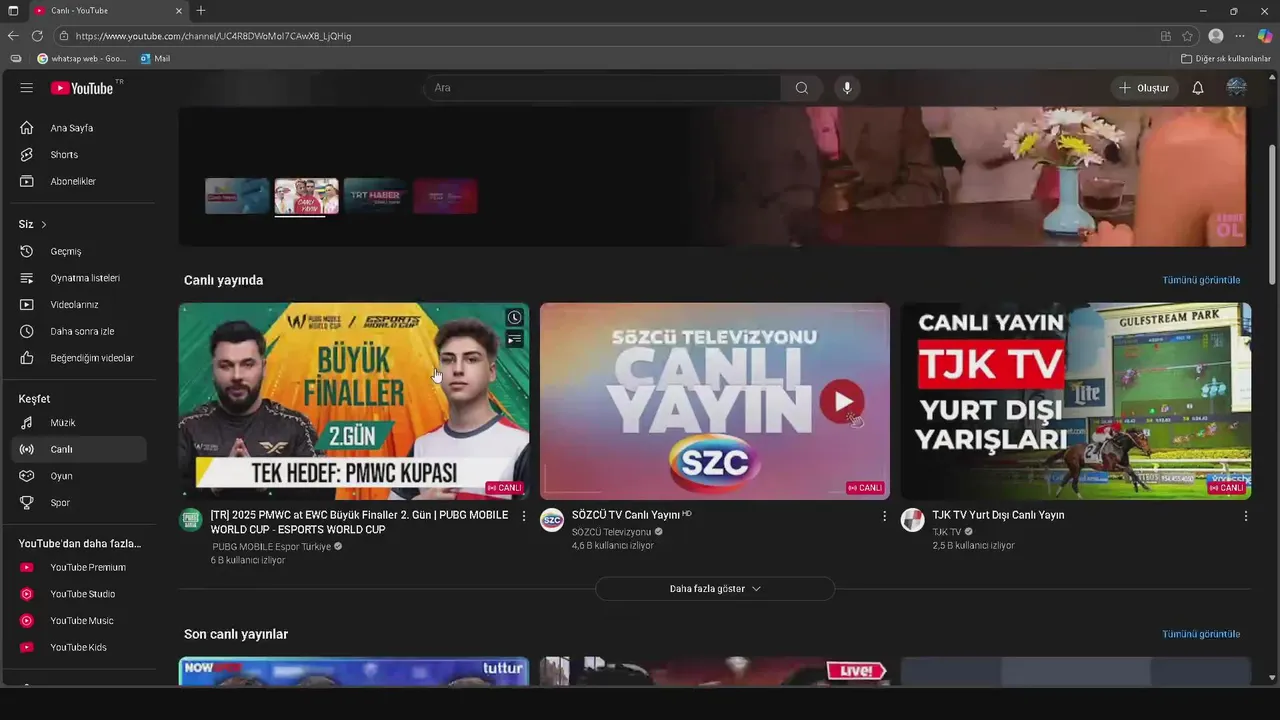The height and width of the screenshot is (720, 1280).
Task: Open YouTube Kids
Action: (80, 647)
